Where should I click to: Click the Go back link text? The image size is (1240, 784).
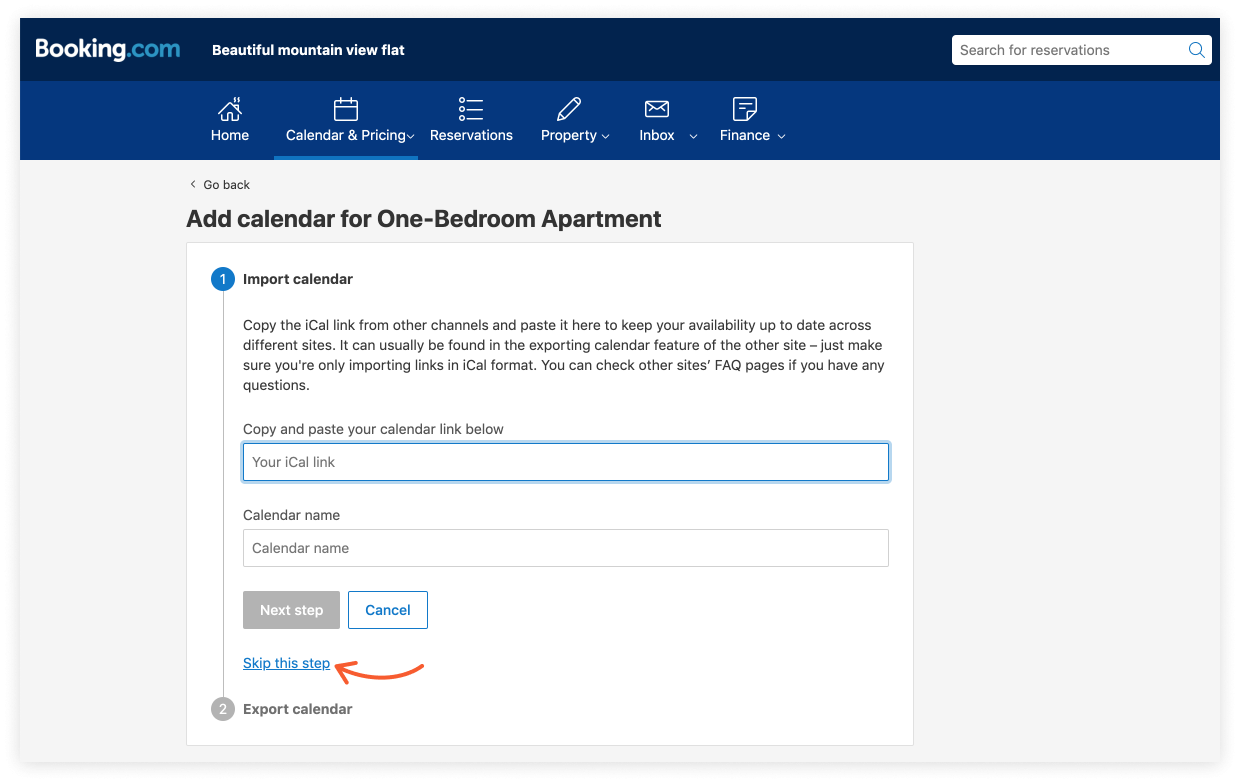point(226,184)
